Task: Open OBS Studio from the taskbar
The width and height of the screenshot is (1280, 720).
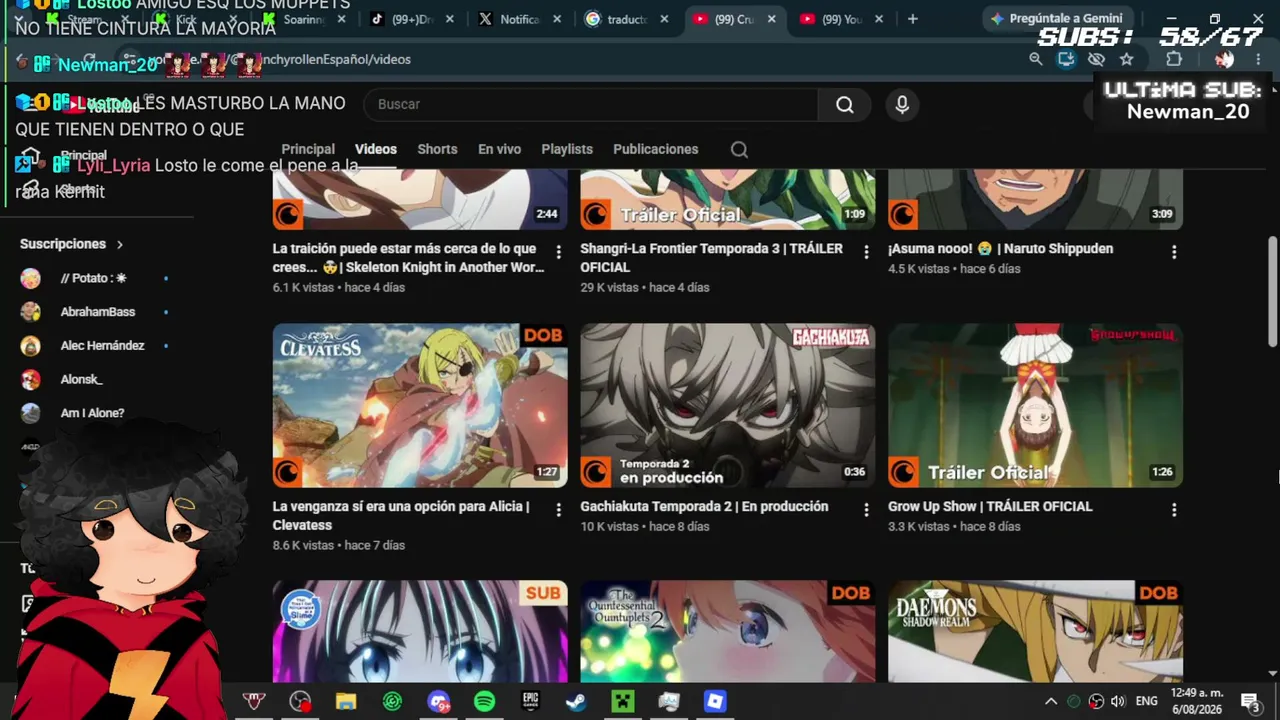Action: click(x=300, y=702)
